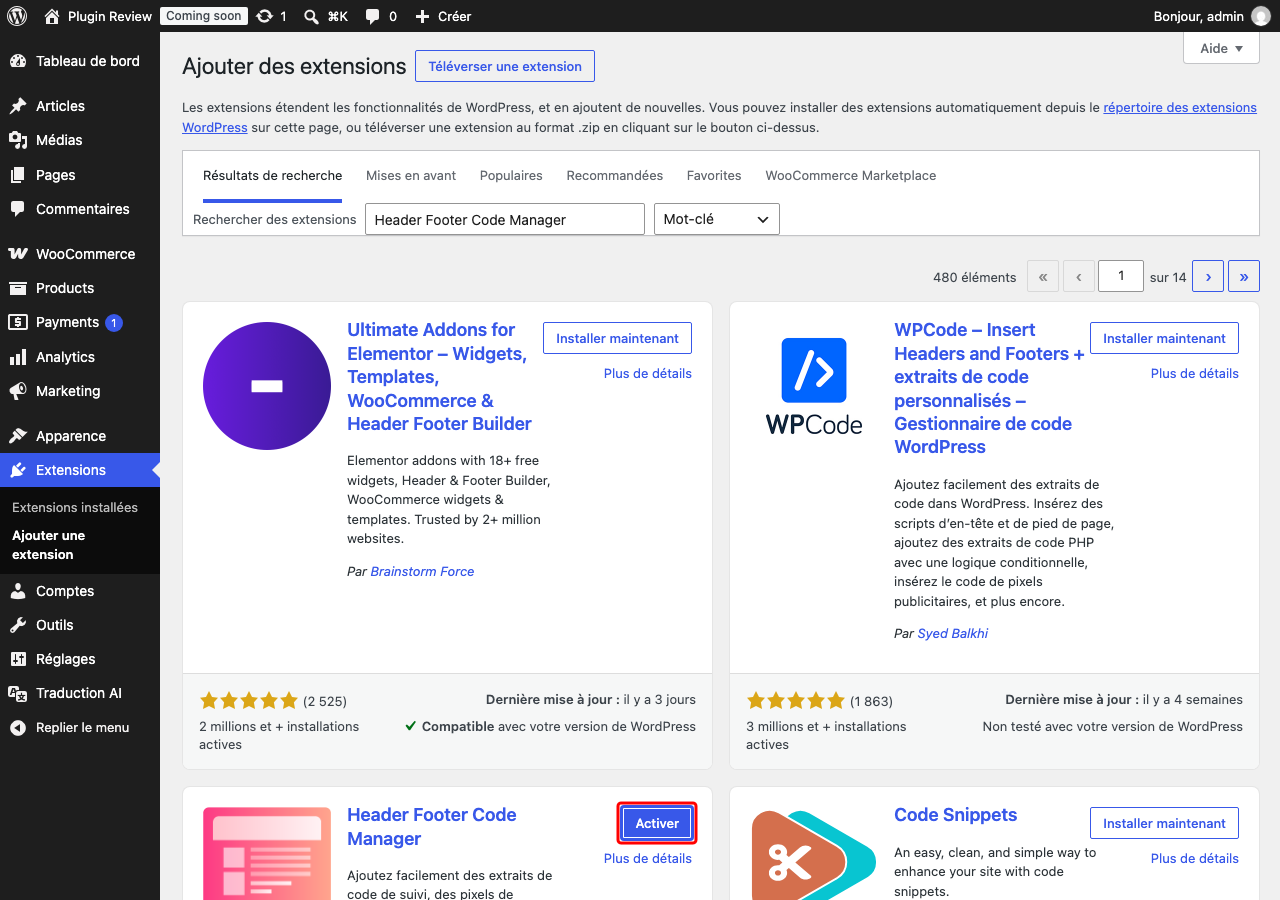Click the Pages sidebar icon

coord(18,175)
